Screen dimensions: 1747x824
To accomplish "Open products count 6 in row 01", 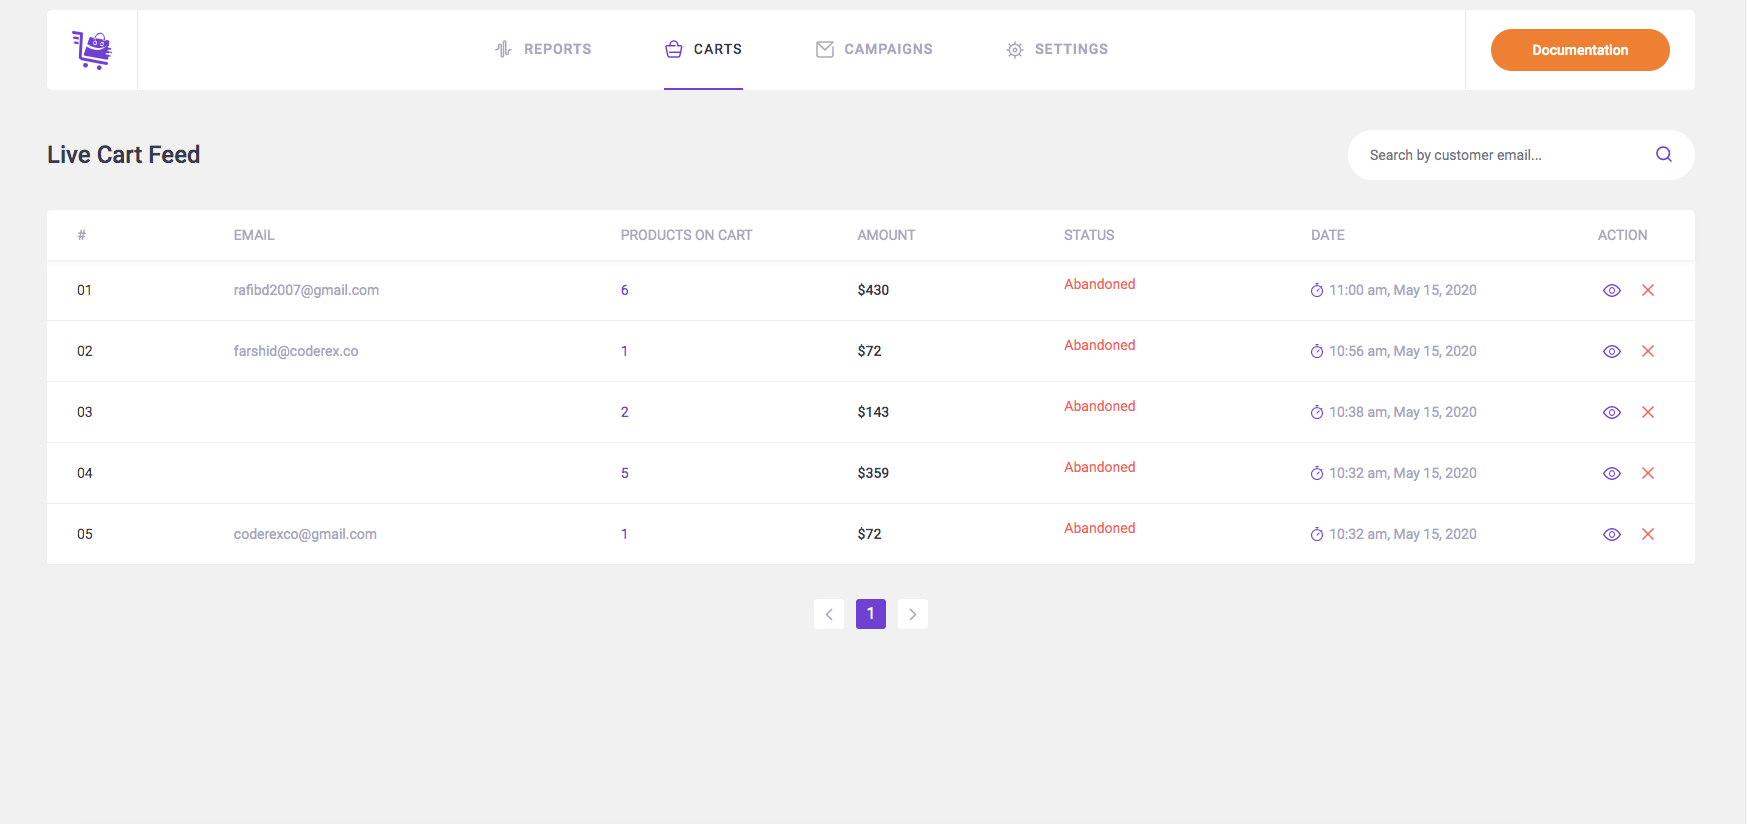I will pyautogui.click(x=625, y=290).
